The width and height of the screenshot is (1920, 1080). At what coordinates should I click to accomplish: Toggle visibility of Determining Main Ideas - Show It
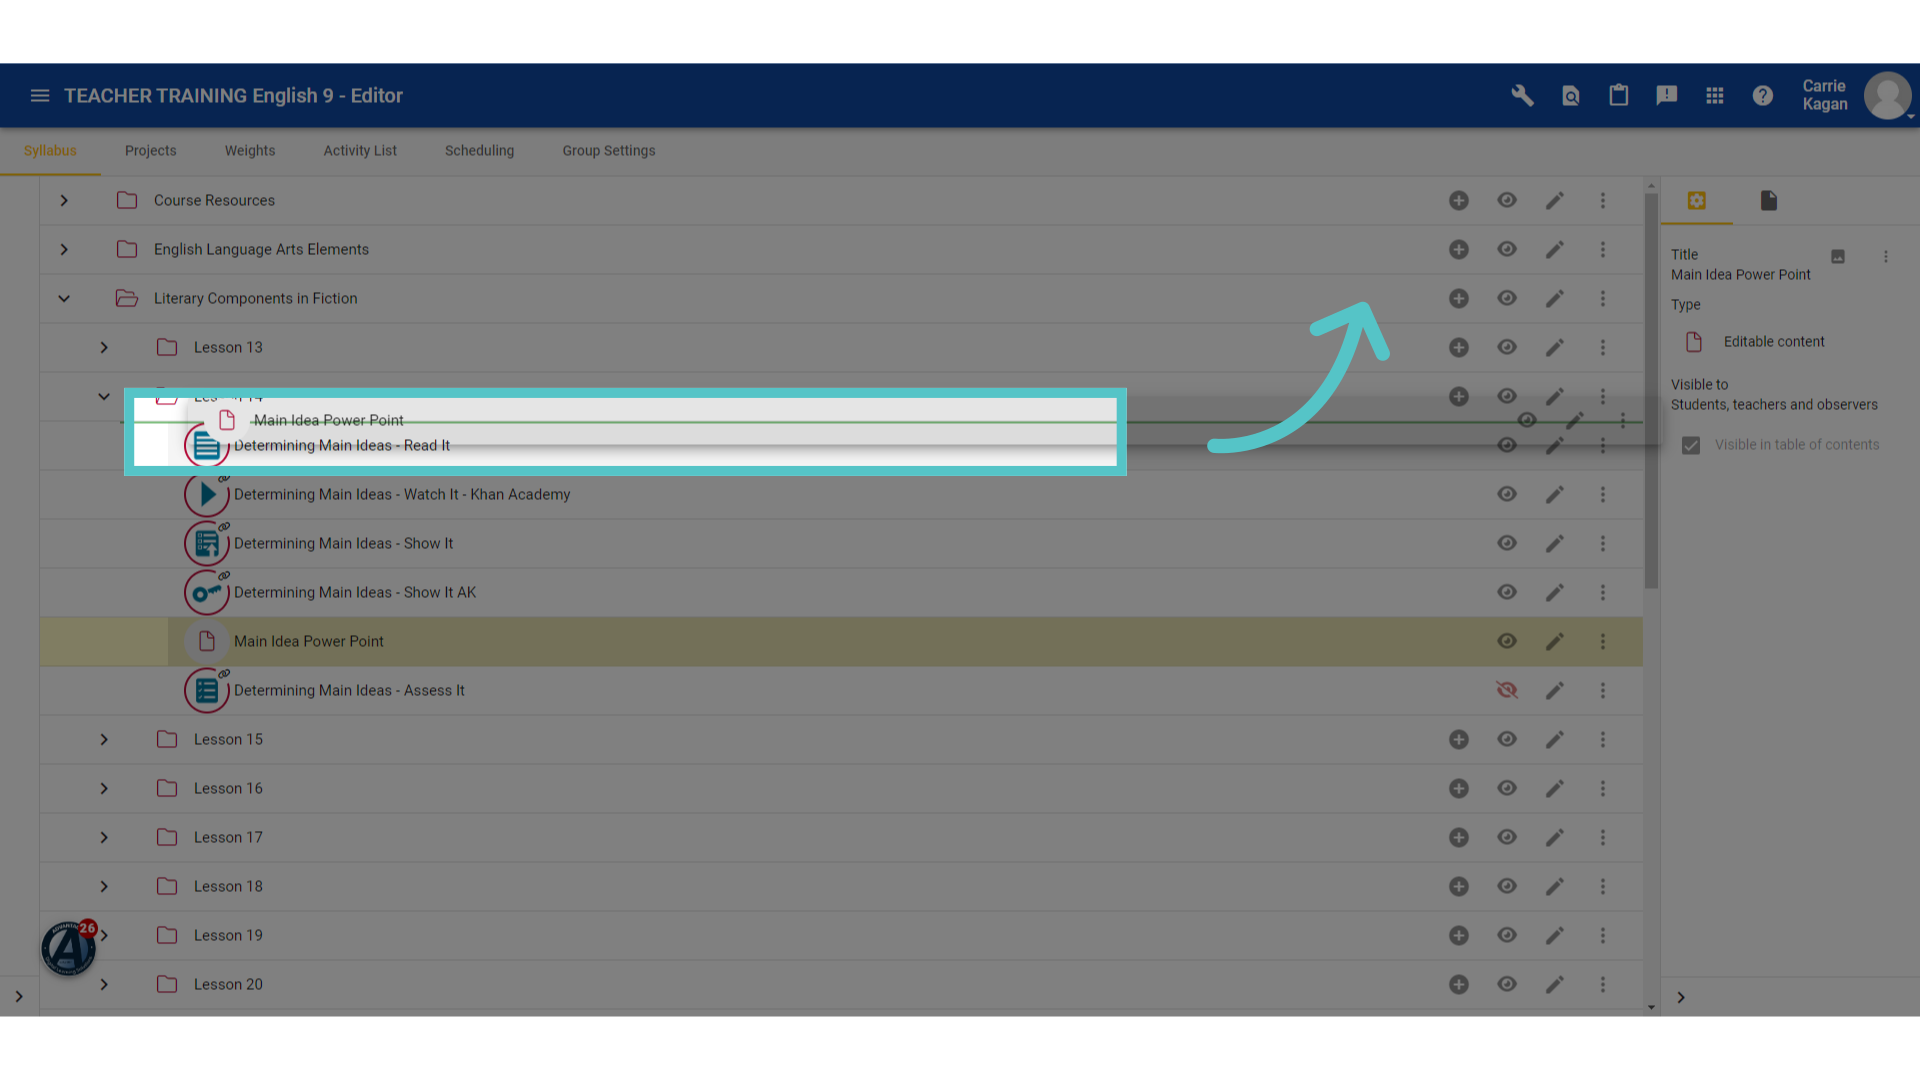coord(1507,544)
